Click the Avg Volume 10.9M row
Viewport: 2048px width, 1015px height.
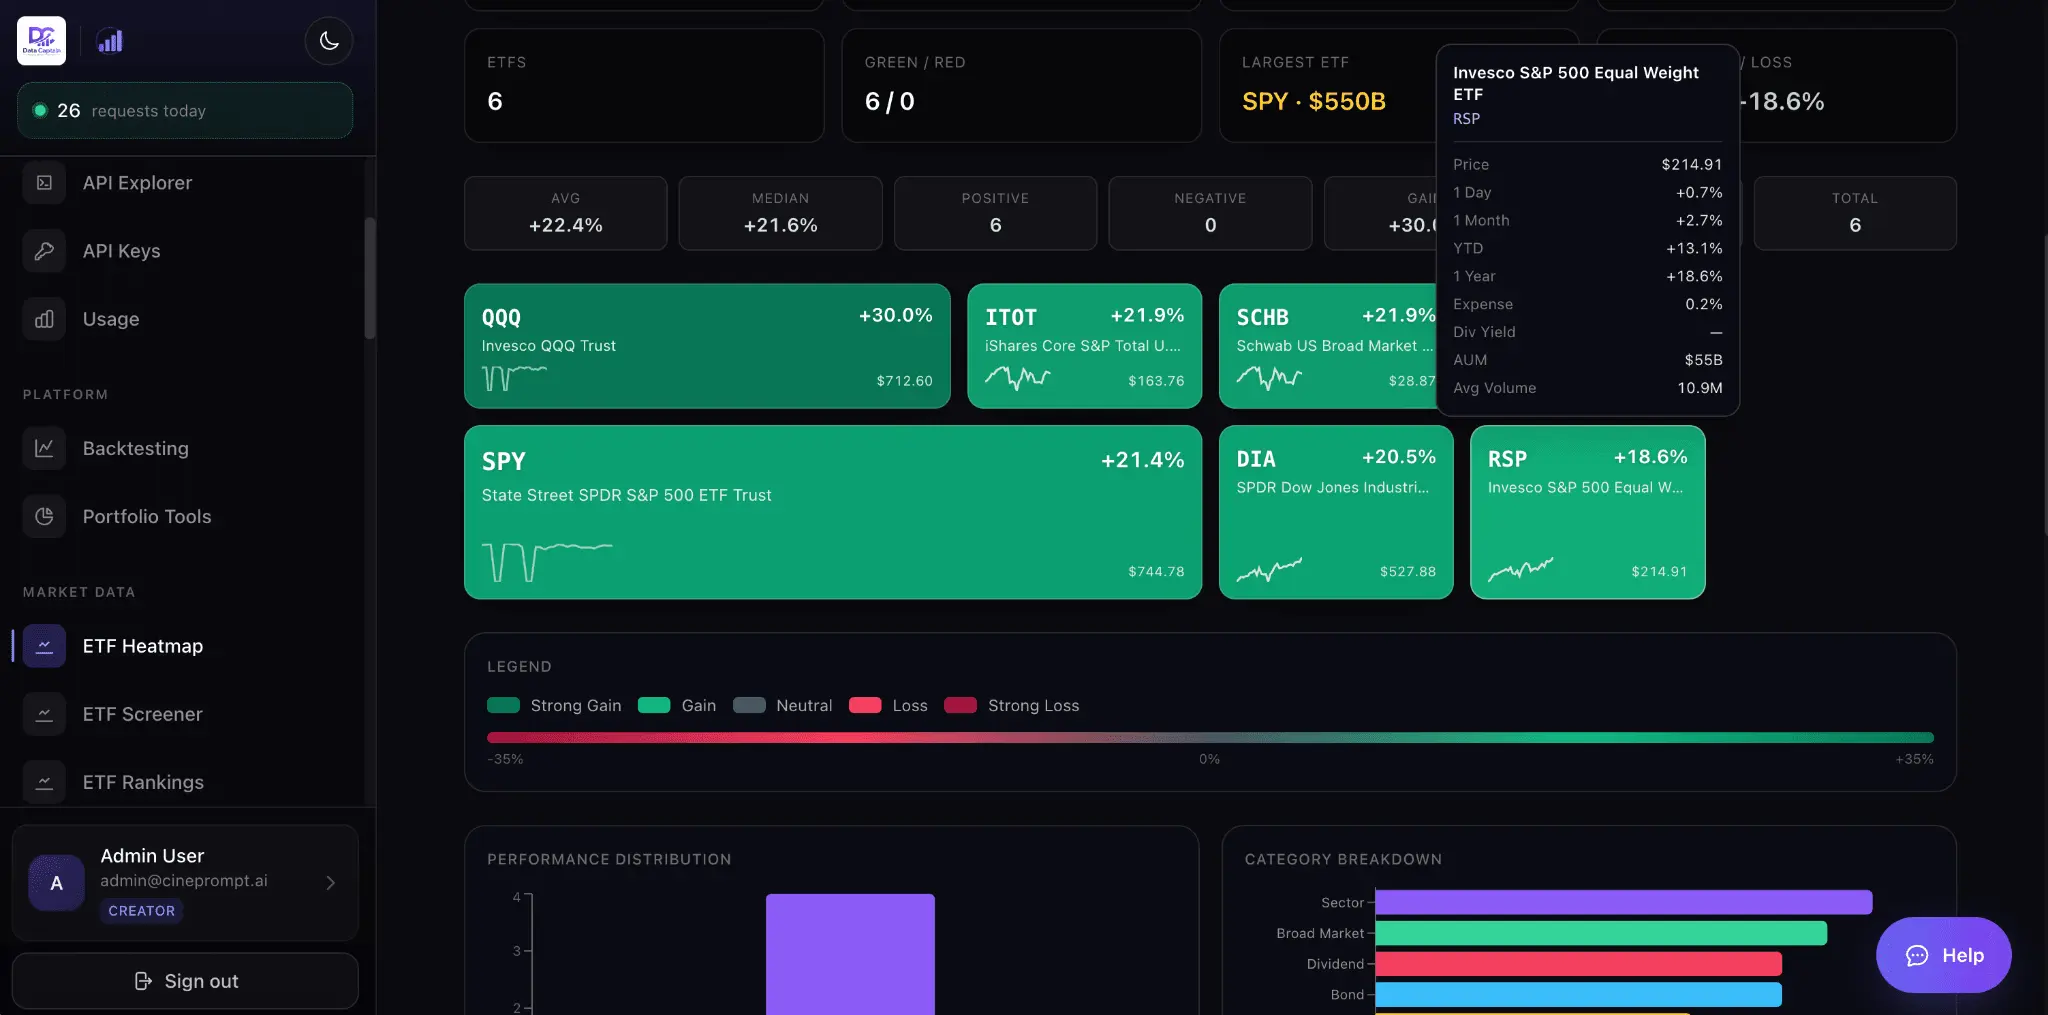(x=1588, y=388)
